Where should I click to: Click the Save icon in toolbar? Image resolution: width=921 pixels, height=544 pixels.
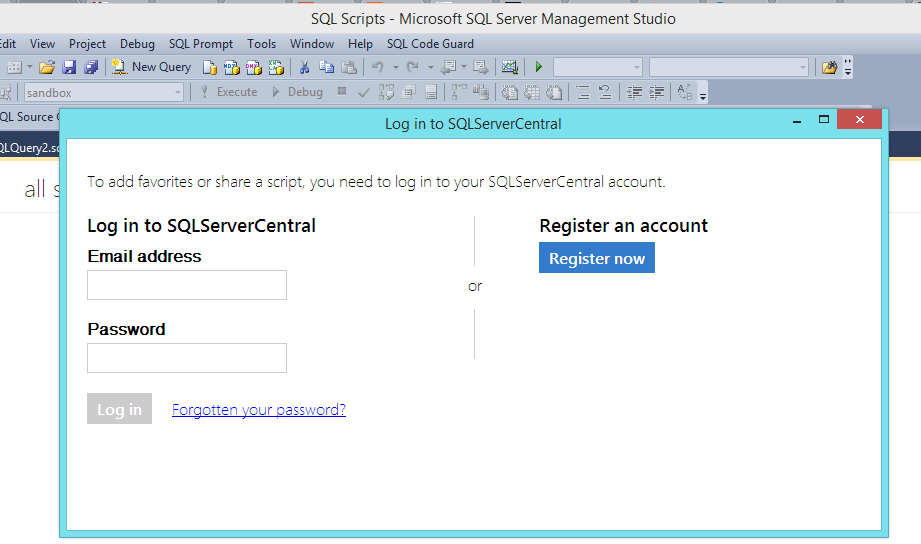[x=69, y=67]
